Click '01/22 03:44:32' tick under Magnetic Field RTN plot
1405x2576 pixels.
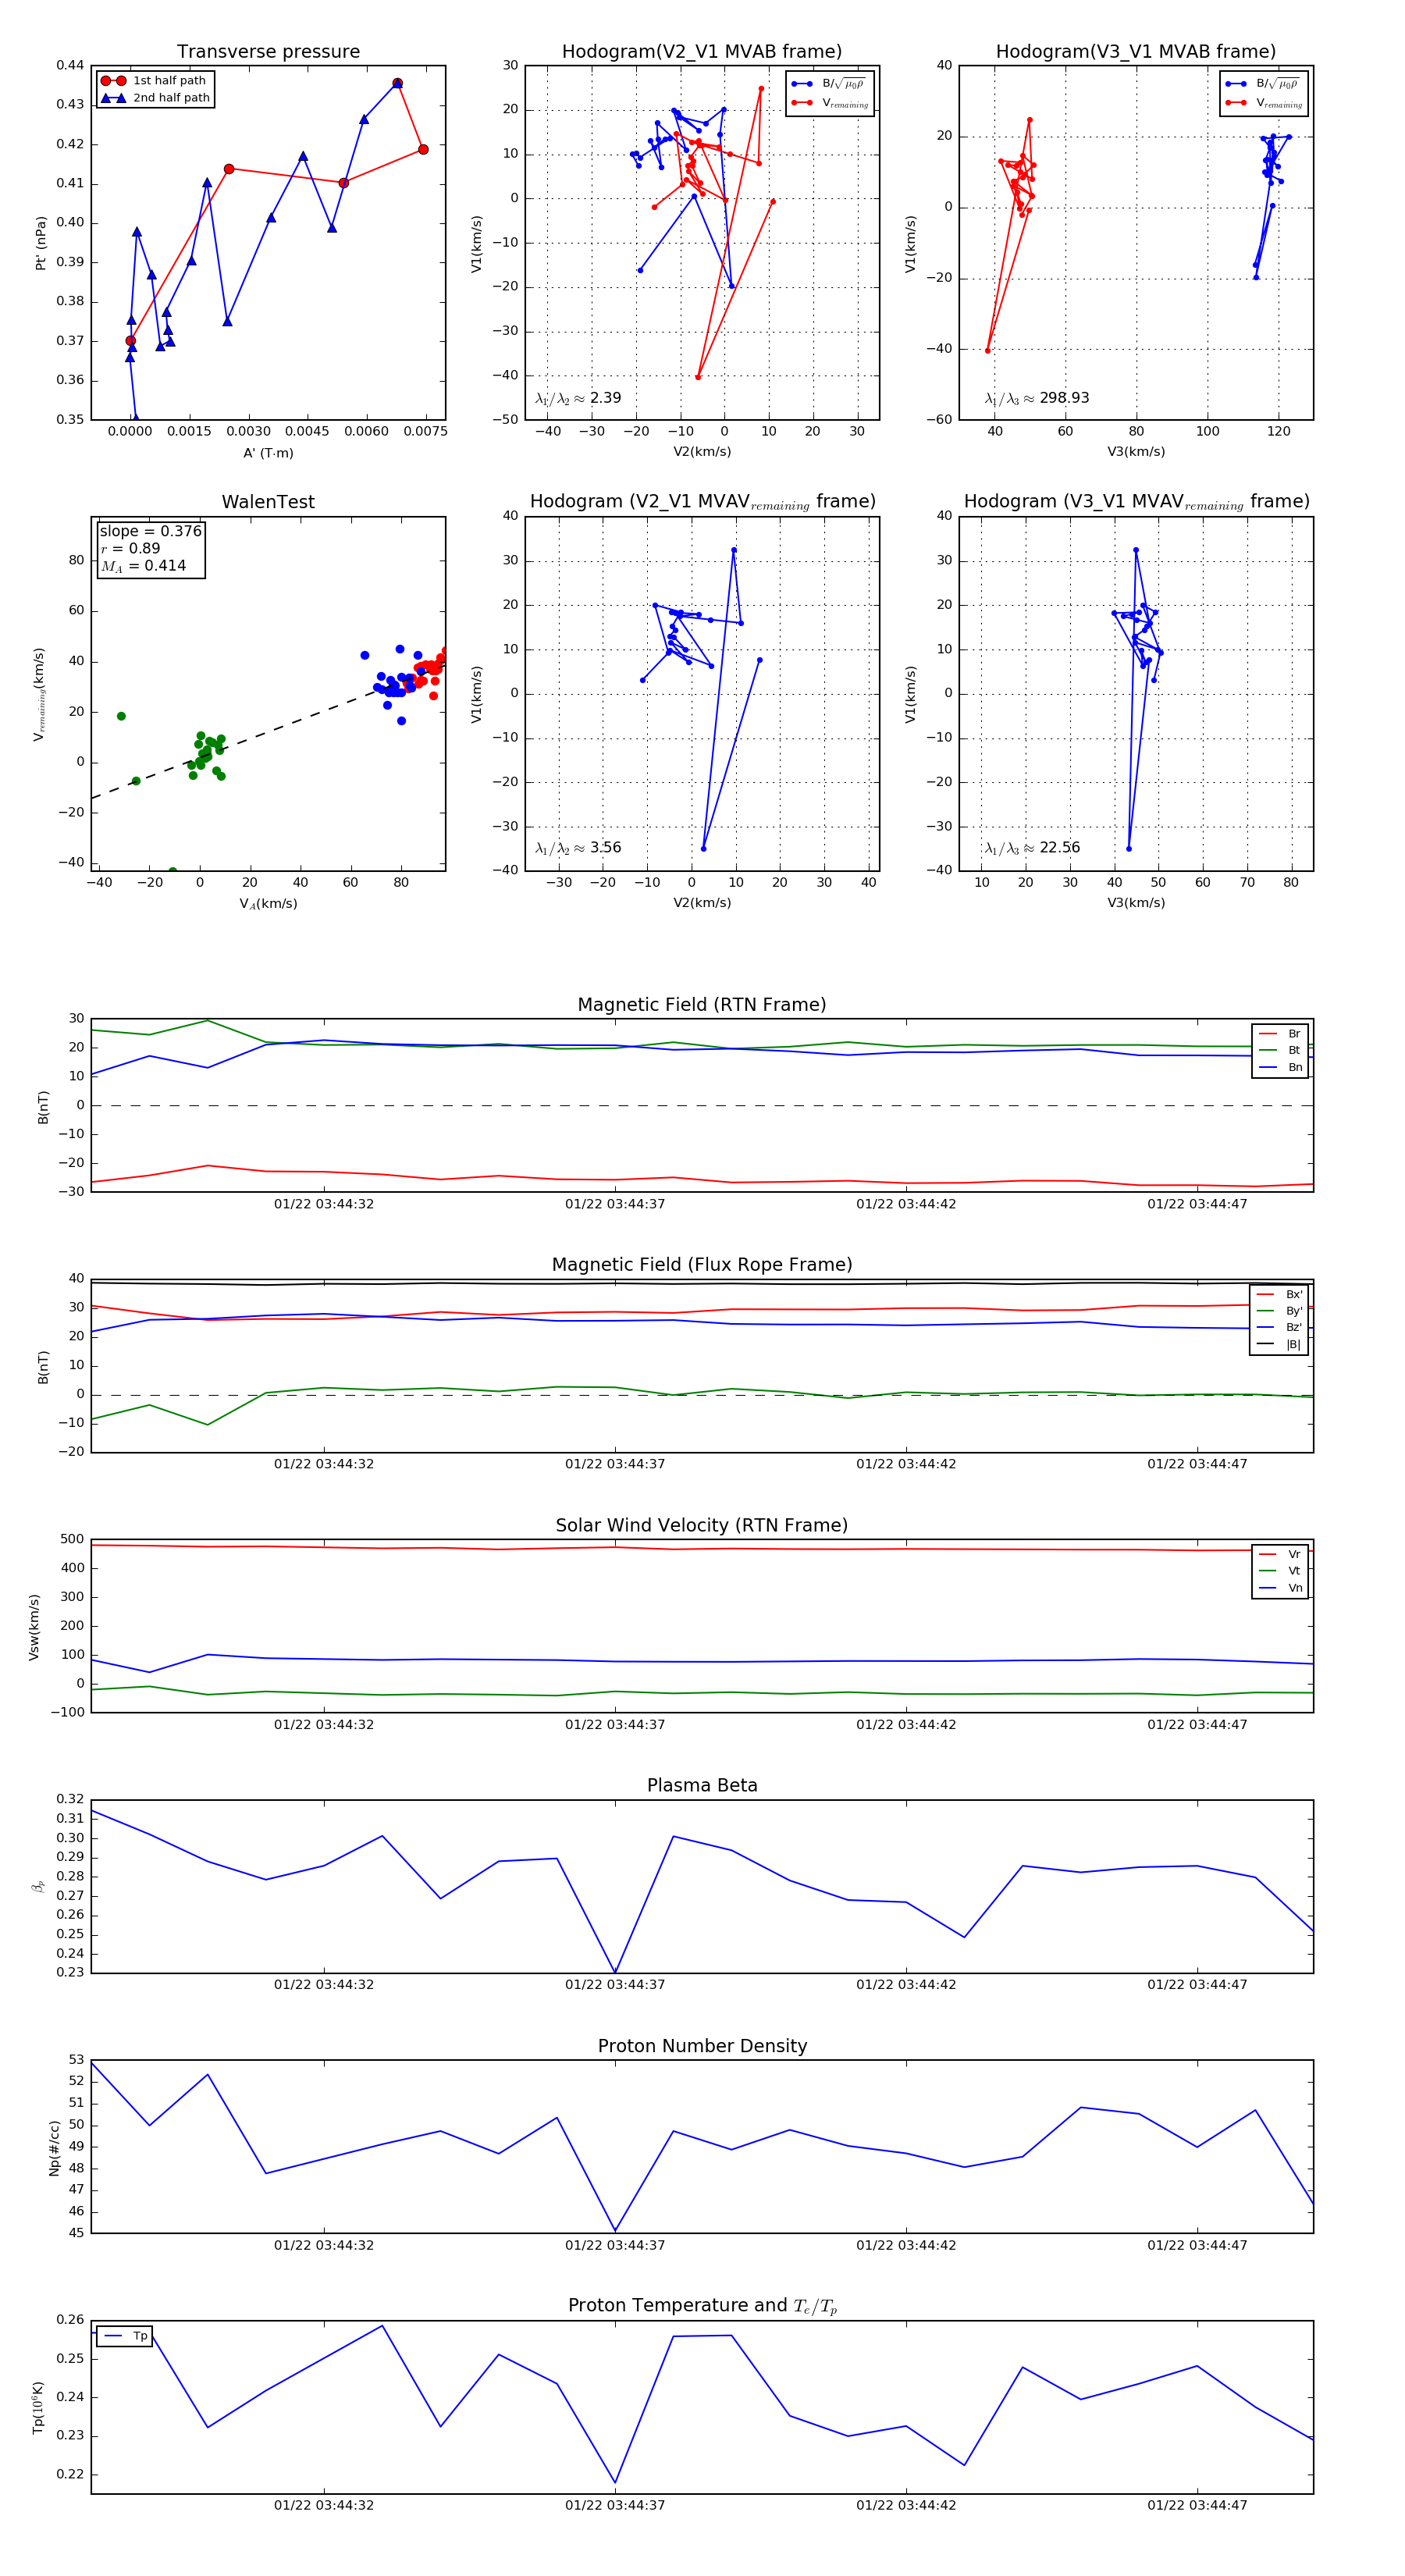click(x=324, y=1204)
